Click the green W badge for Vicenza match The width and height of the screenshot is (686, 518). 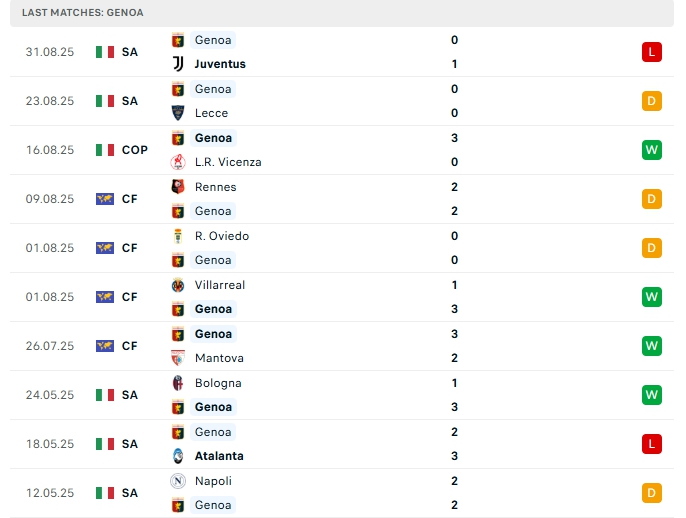pos(652,150)
